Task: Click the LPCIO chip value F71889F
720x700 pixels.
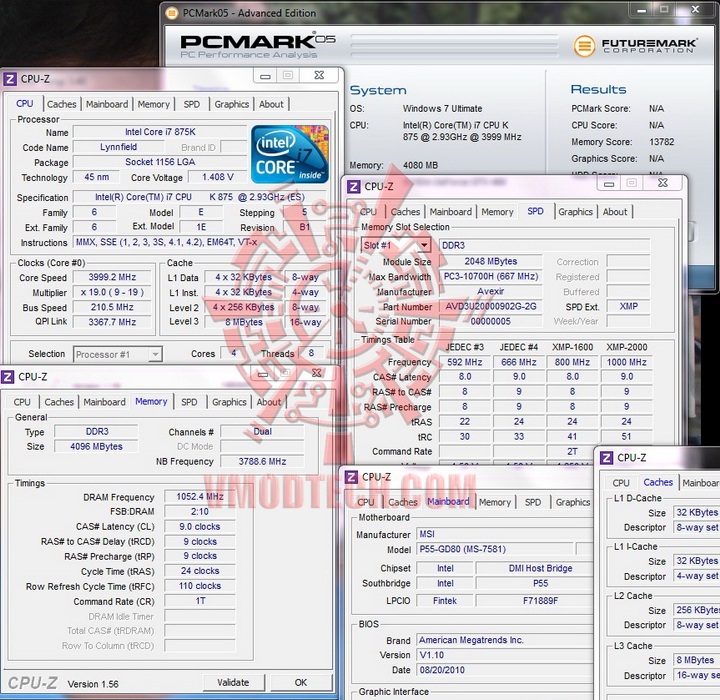Action: tap(534, 600)
